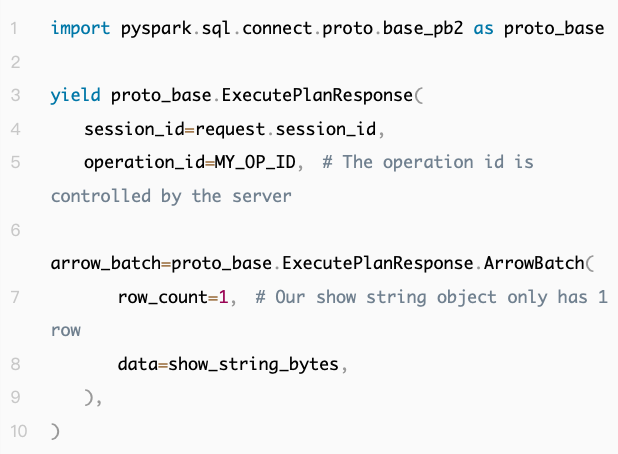Screen dimensions: 618x454
Task: Click the numeric value 1 after row_count=
Action: (223, 297)
